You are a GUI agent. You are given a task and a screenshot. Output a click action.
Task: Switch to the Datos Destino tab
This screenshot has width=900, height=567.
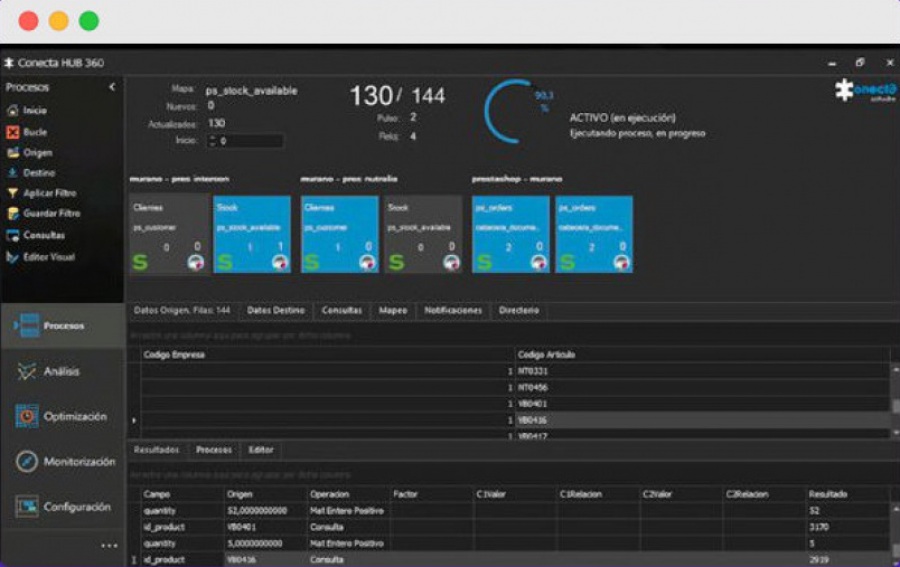click(x=276, y=310)
